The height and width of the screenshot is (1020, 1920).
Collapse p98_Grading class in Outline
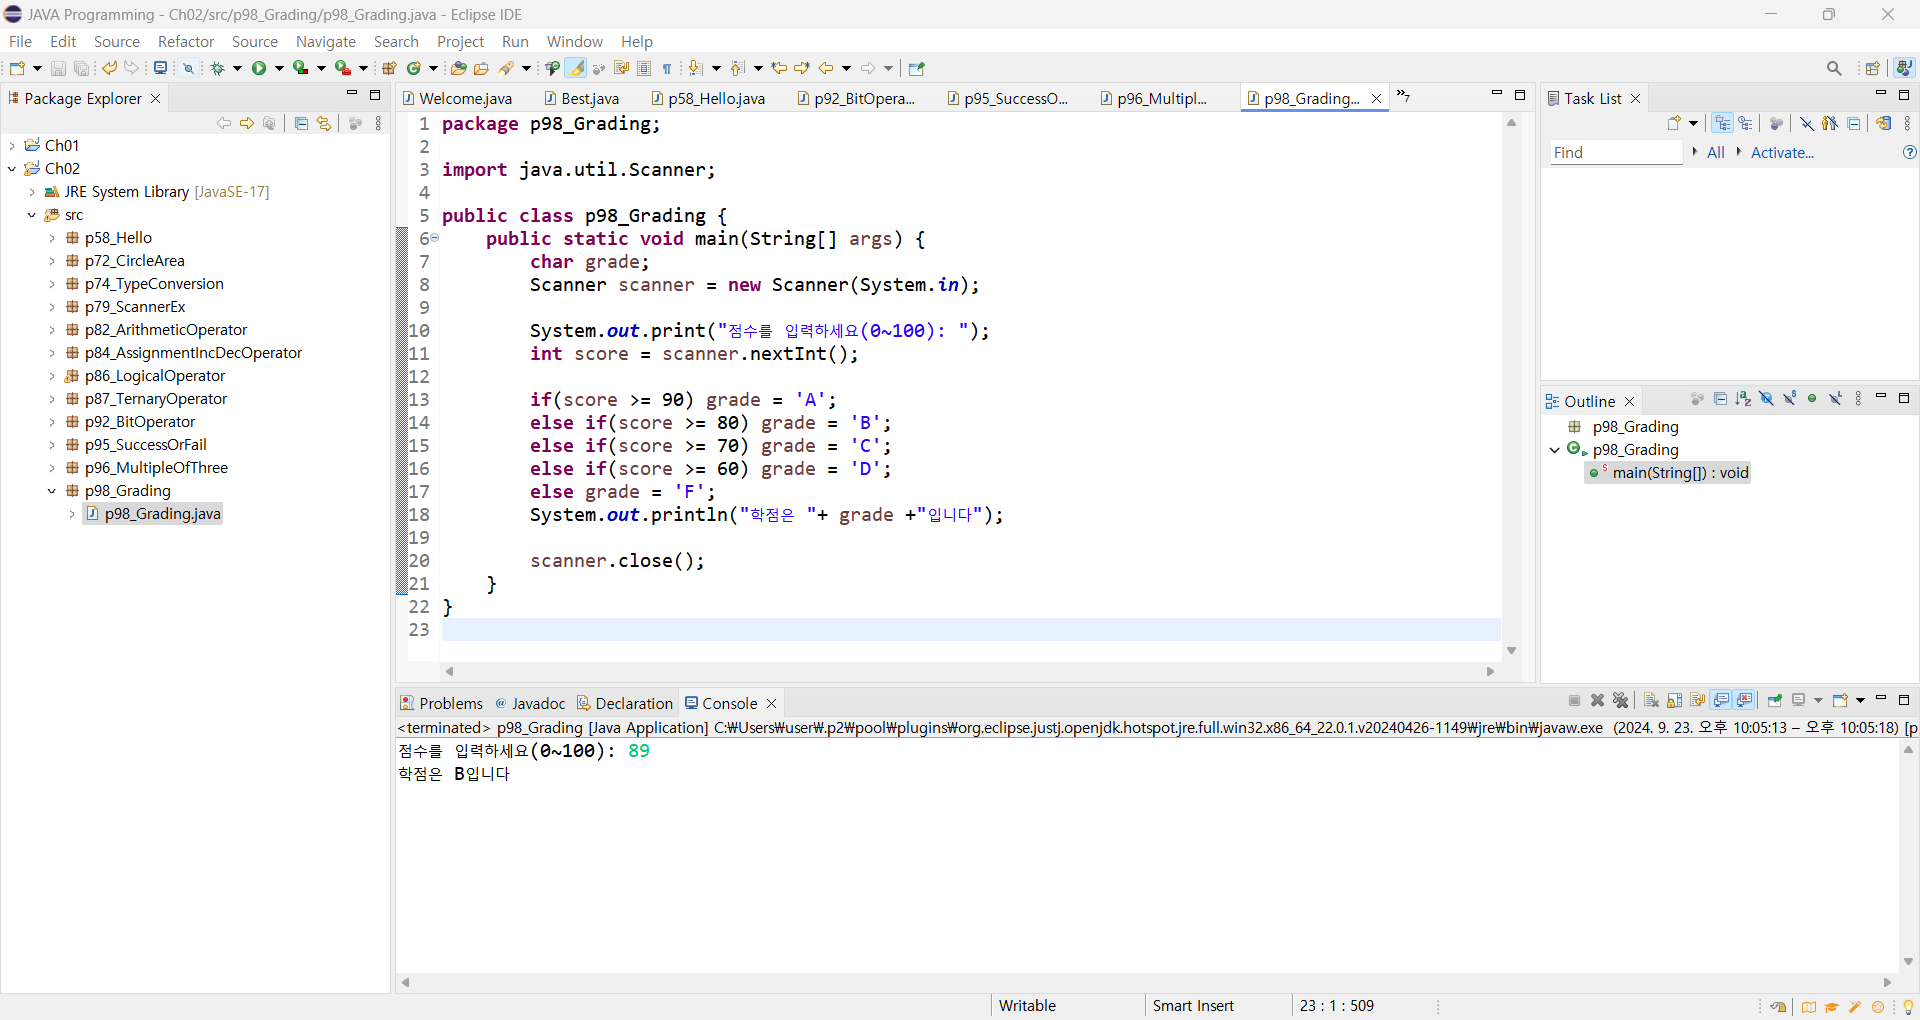(1555, 450)
